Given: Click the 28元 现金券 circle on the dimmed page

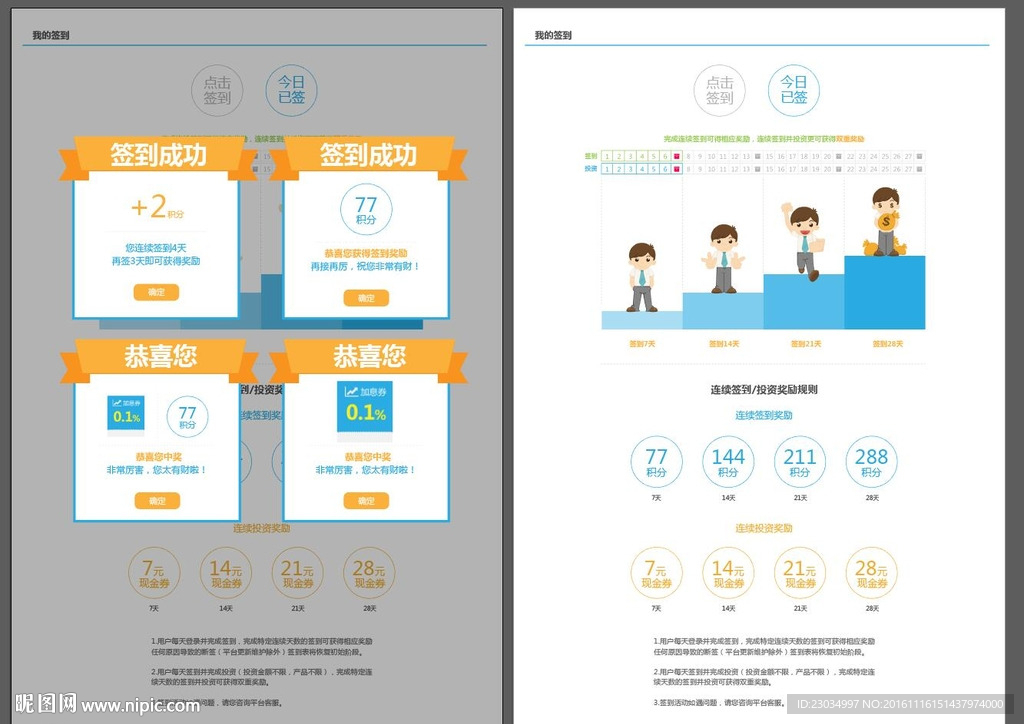Looking at the screenshot, I should point(369,573).
